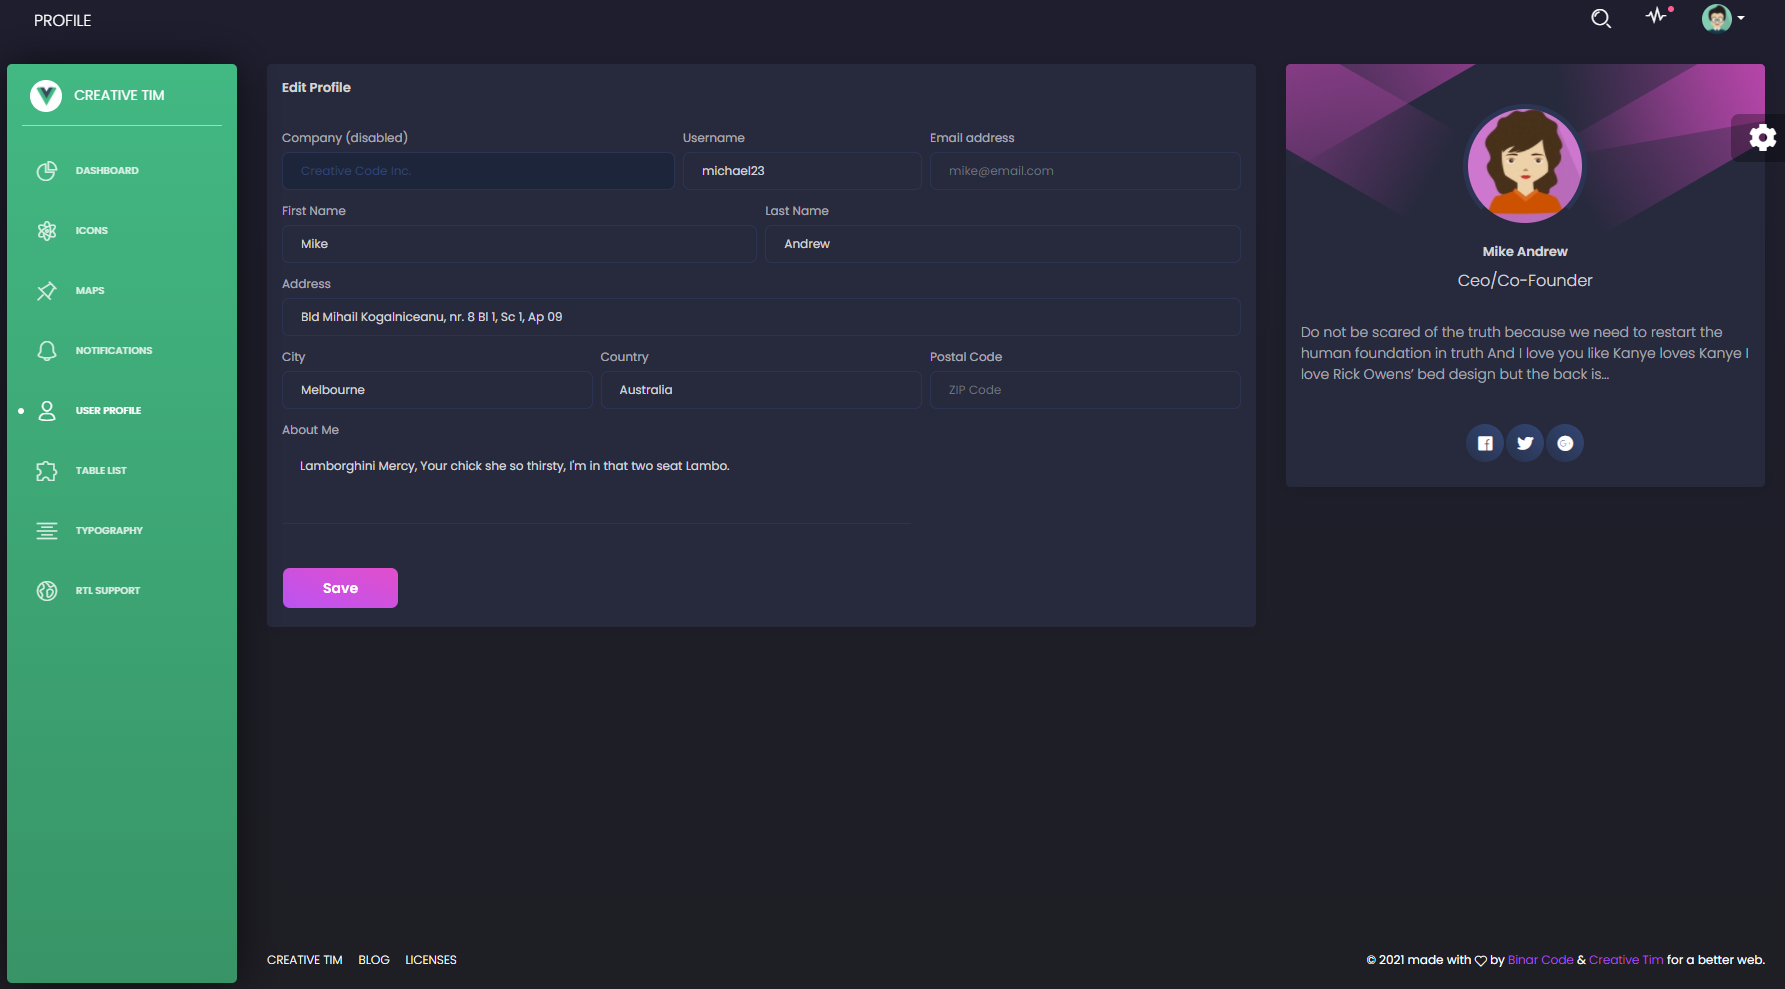Select the Dashboard icon in the sidebar
Viewport: 1785px width, 989px height.
point(47,170)
